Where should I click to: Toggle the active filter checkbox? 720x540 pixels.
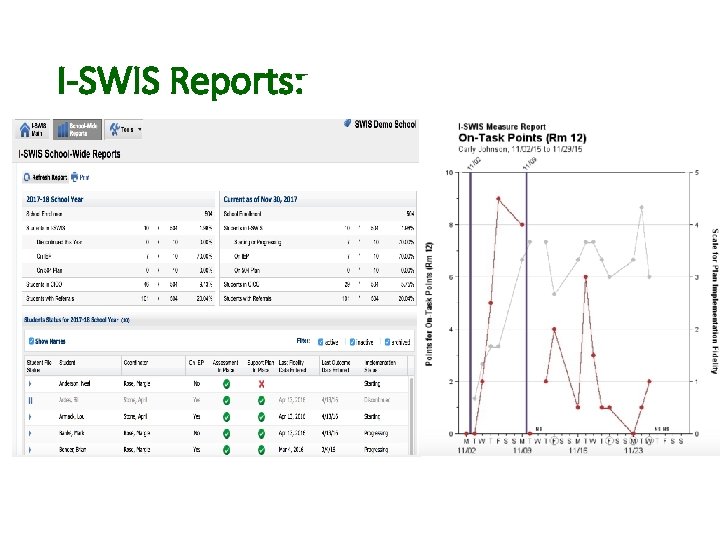321,342
